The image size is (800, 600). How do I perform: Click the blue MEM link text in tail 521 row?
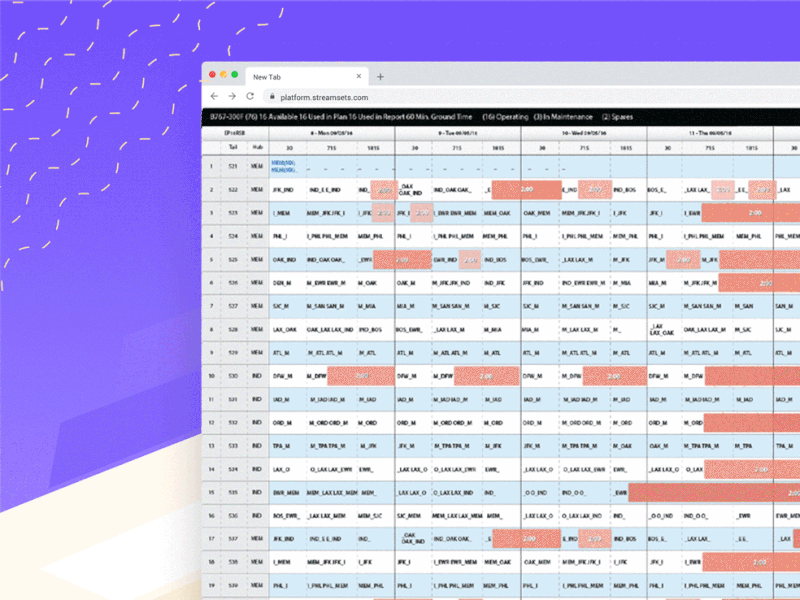click(283, 166)
